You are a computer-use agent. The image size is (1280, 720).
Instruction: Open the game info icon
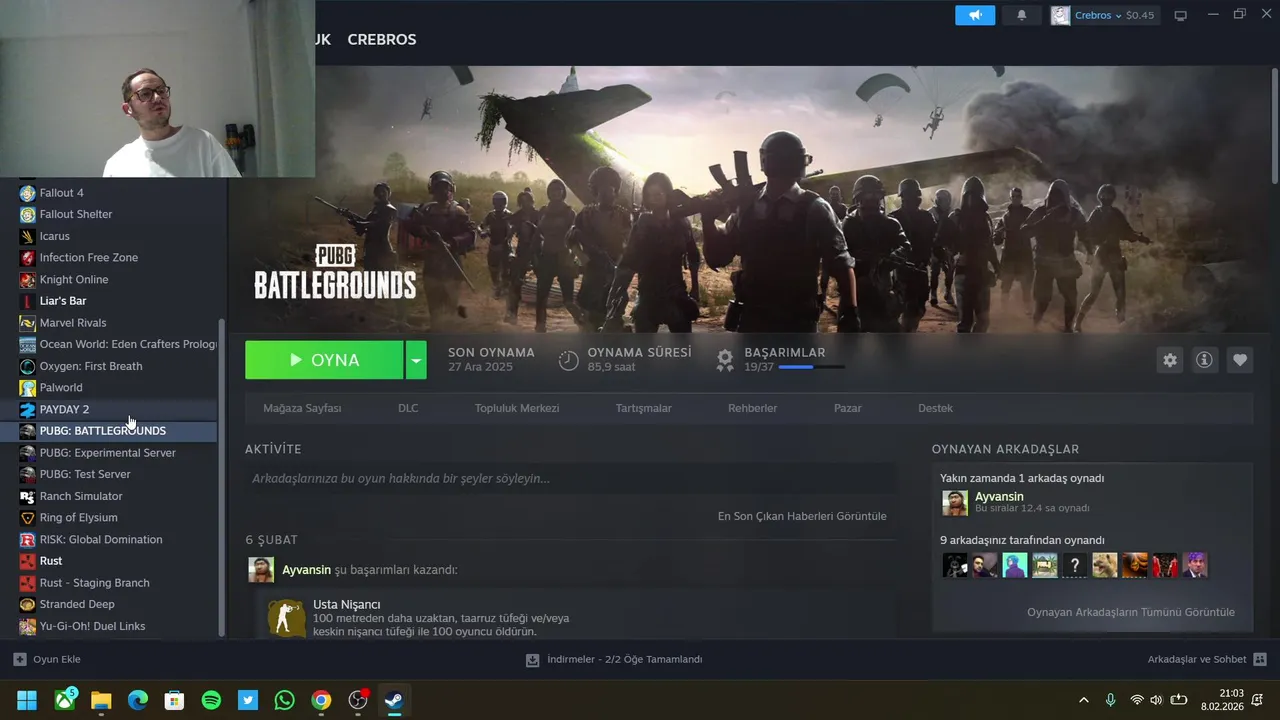(1204, 360)
